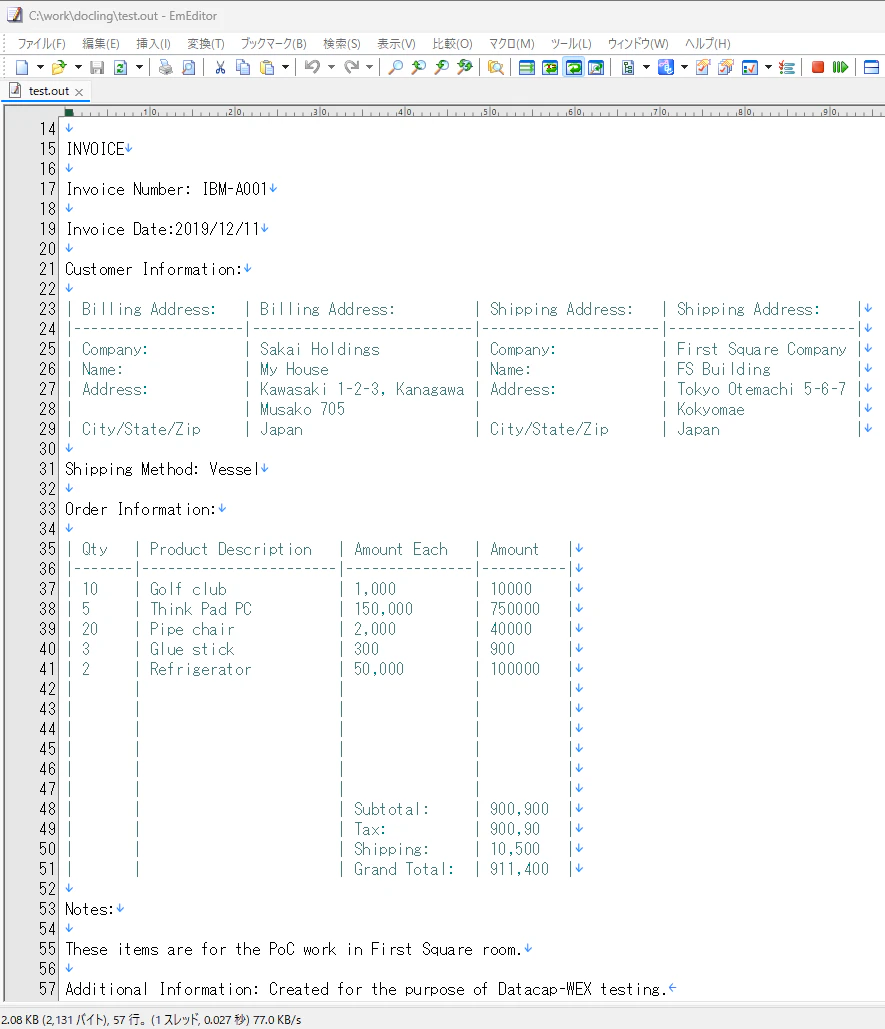Screen dimensions: 885x1029
Task: Click the Find in Files folder icon
Action: tap(496, 67)
